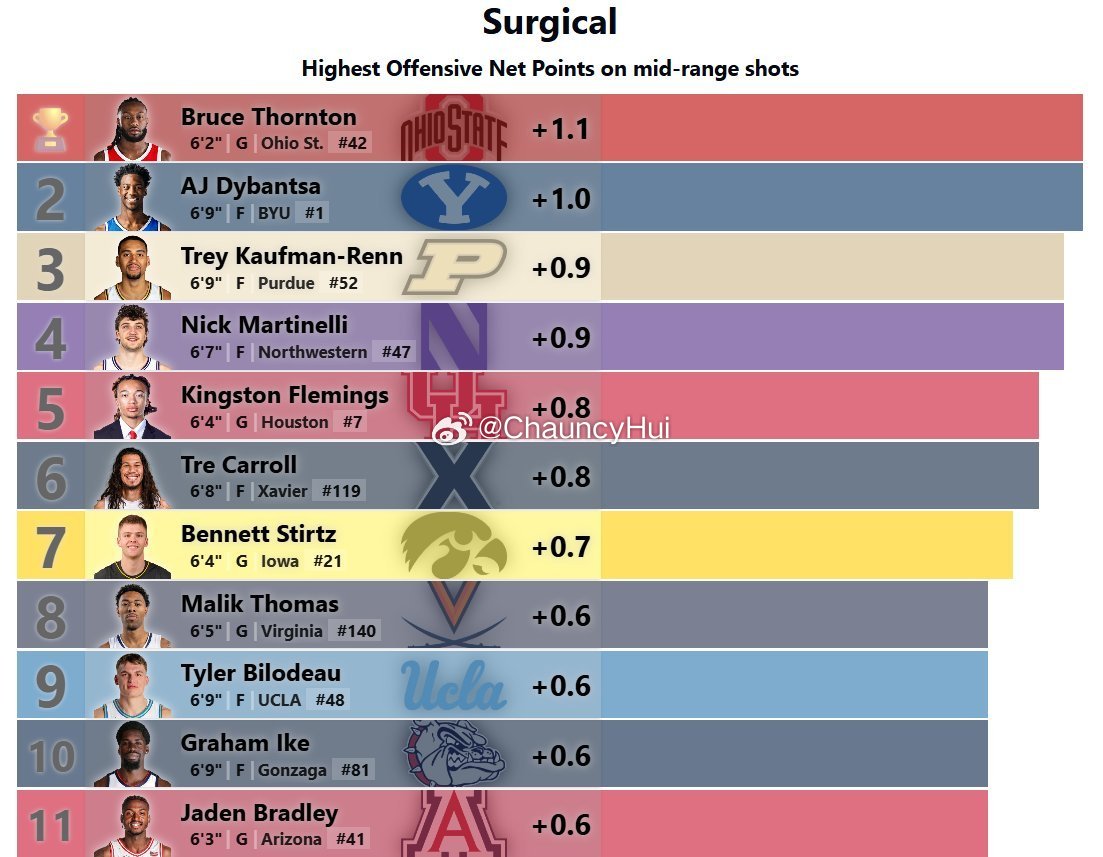Click the yellow bar for Bennett Stirtz
The height and width of the screenshot is (857, 1103).
tap(807, 545)
